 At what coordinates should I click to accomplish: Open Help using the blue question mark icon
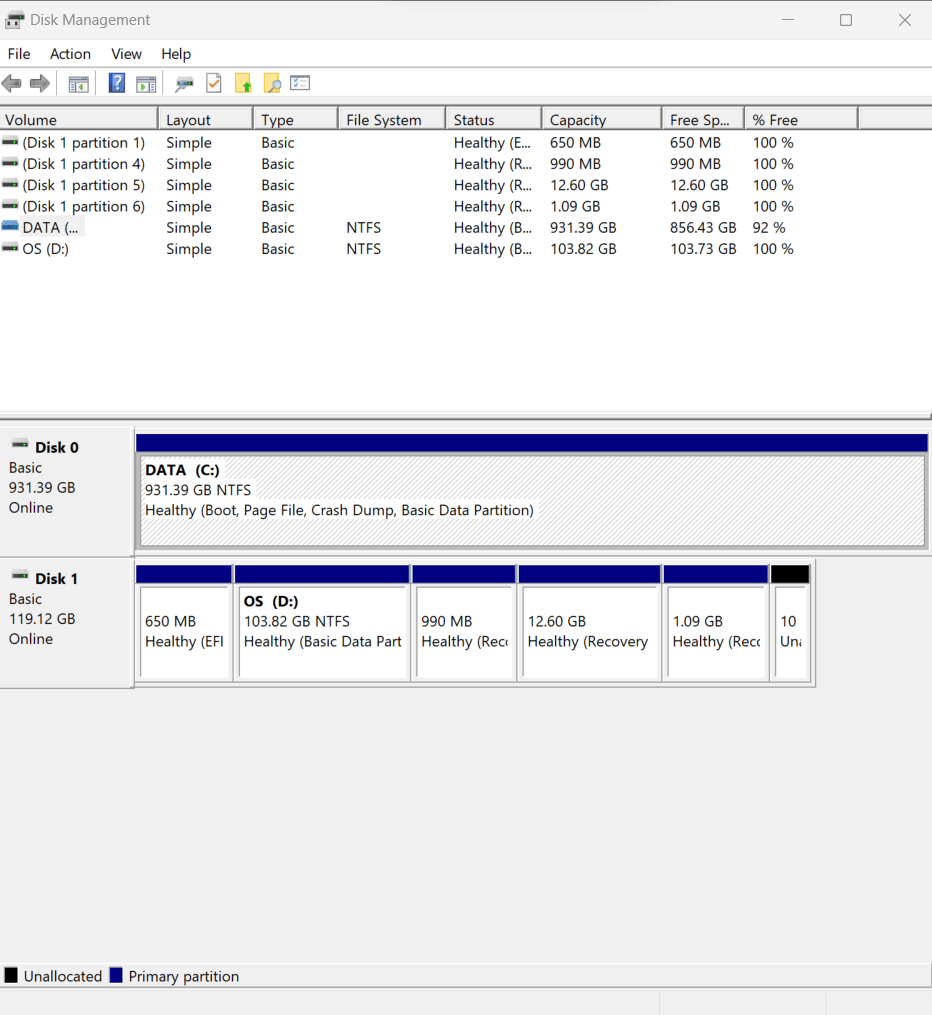117,83
